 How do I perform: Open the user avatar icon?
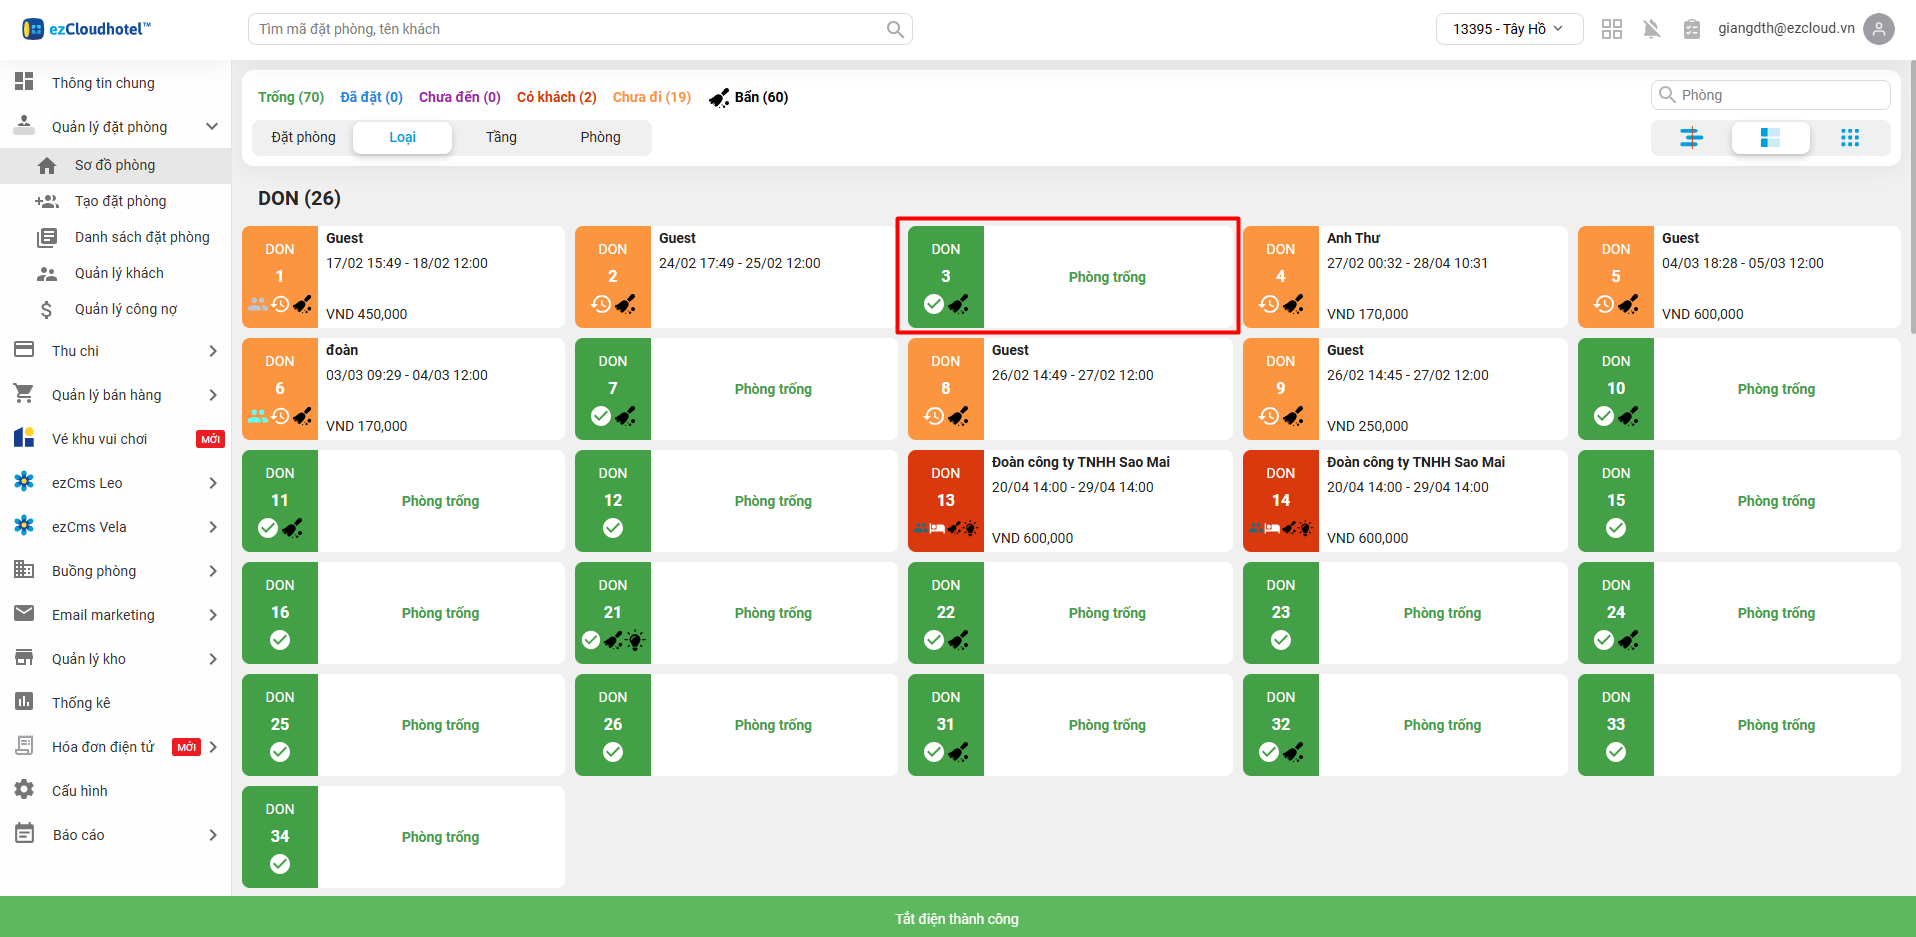tap(1879, 29)
